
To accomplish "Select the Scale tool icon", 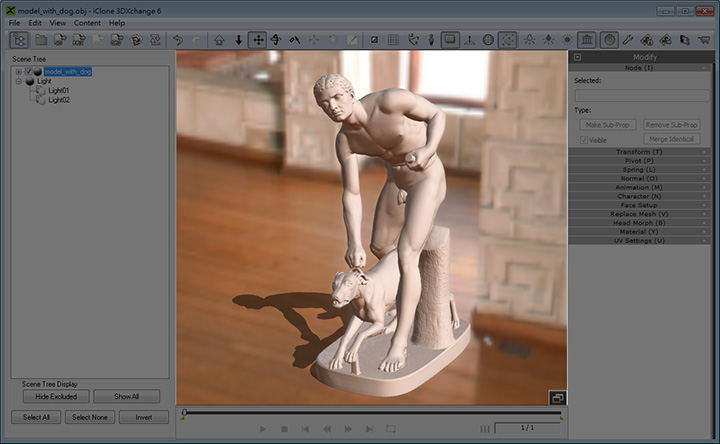I will 295,40.
